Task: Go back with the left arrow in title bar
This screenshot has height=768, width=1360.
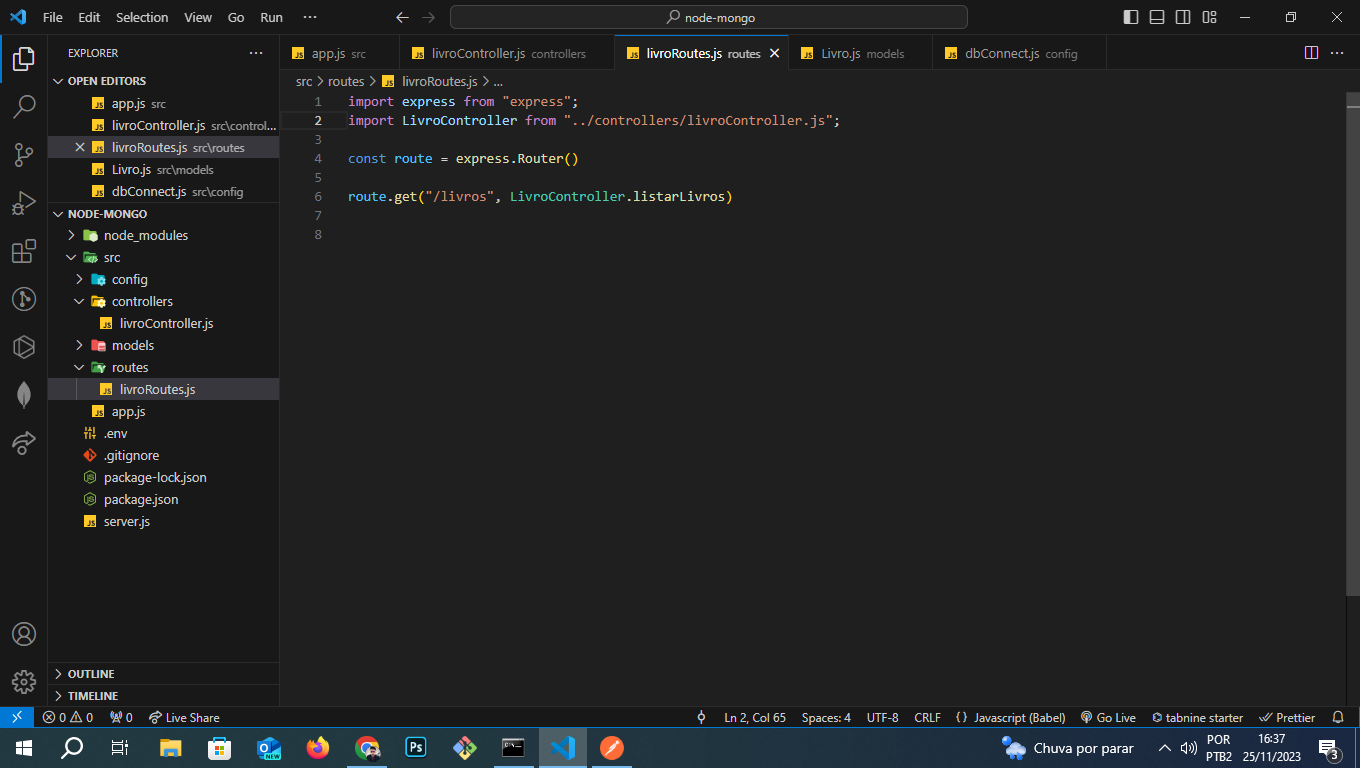Action: 402,17
